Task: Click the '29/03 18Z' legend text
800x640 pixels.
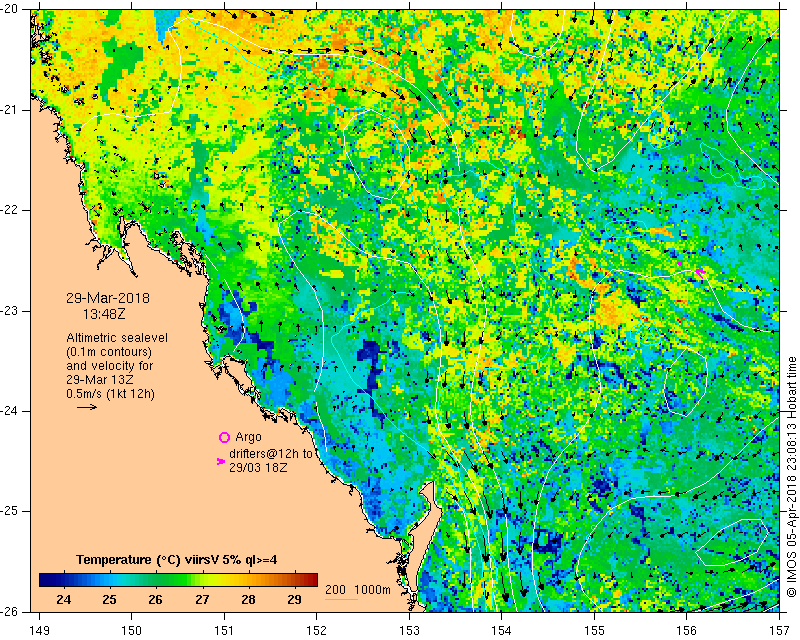Action: click(x=258, y=467)
